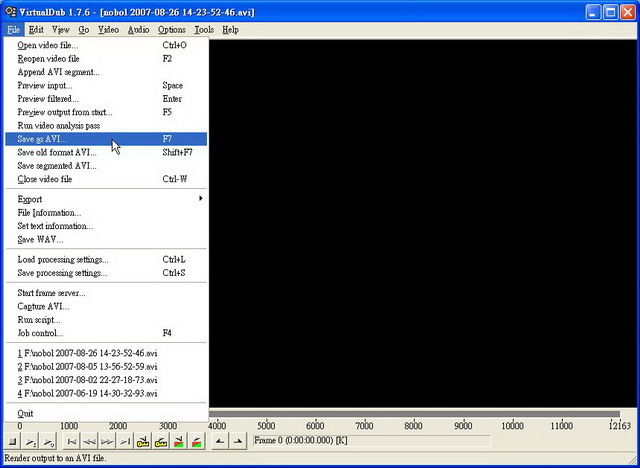The height and width of the screenshot is (468, 640).
Task: Click the Stop playback button
Action: pos(13,441)
